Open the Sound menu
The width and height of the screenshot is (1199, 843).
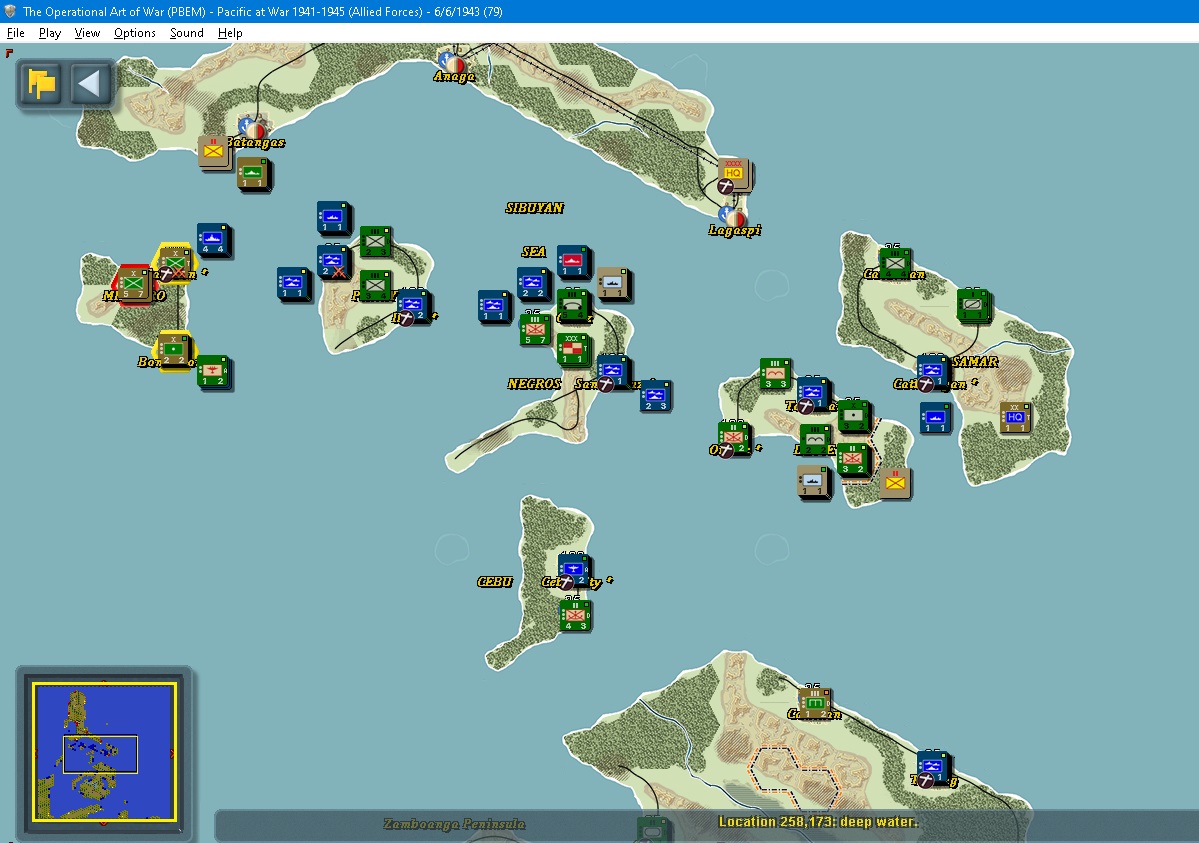point(187,33)
